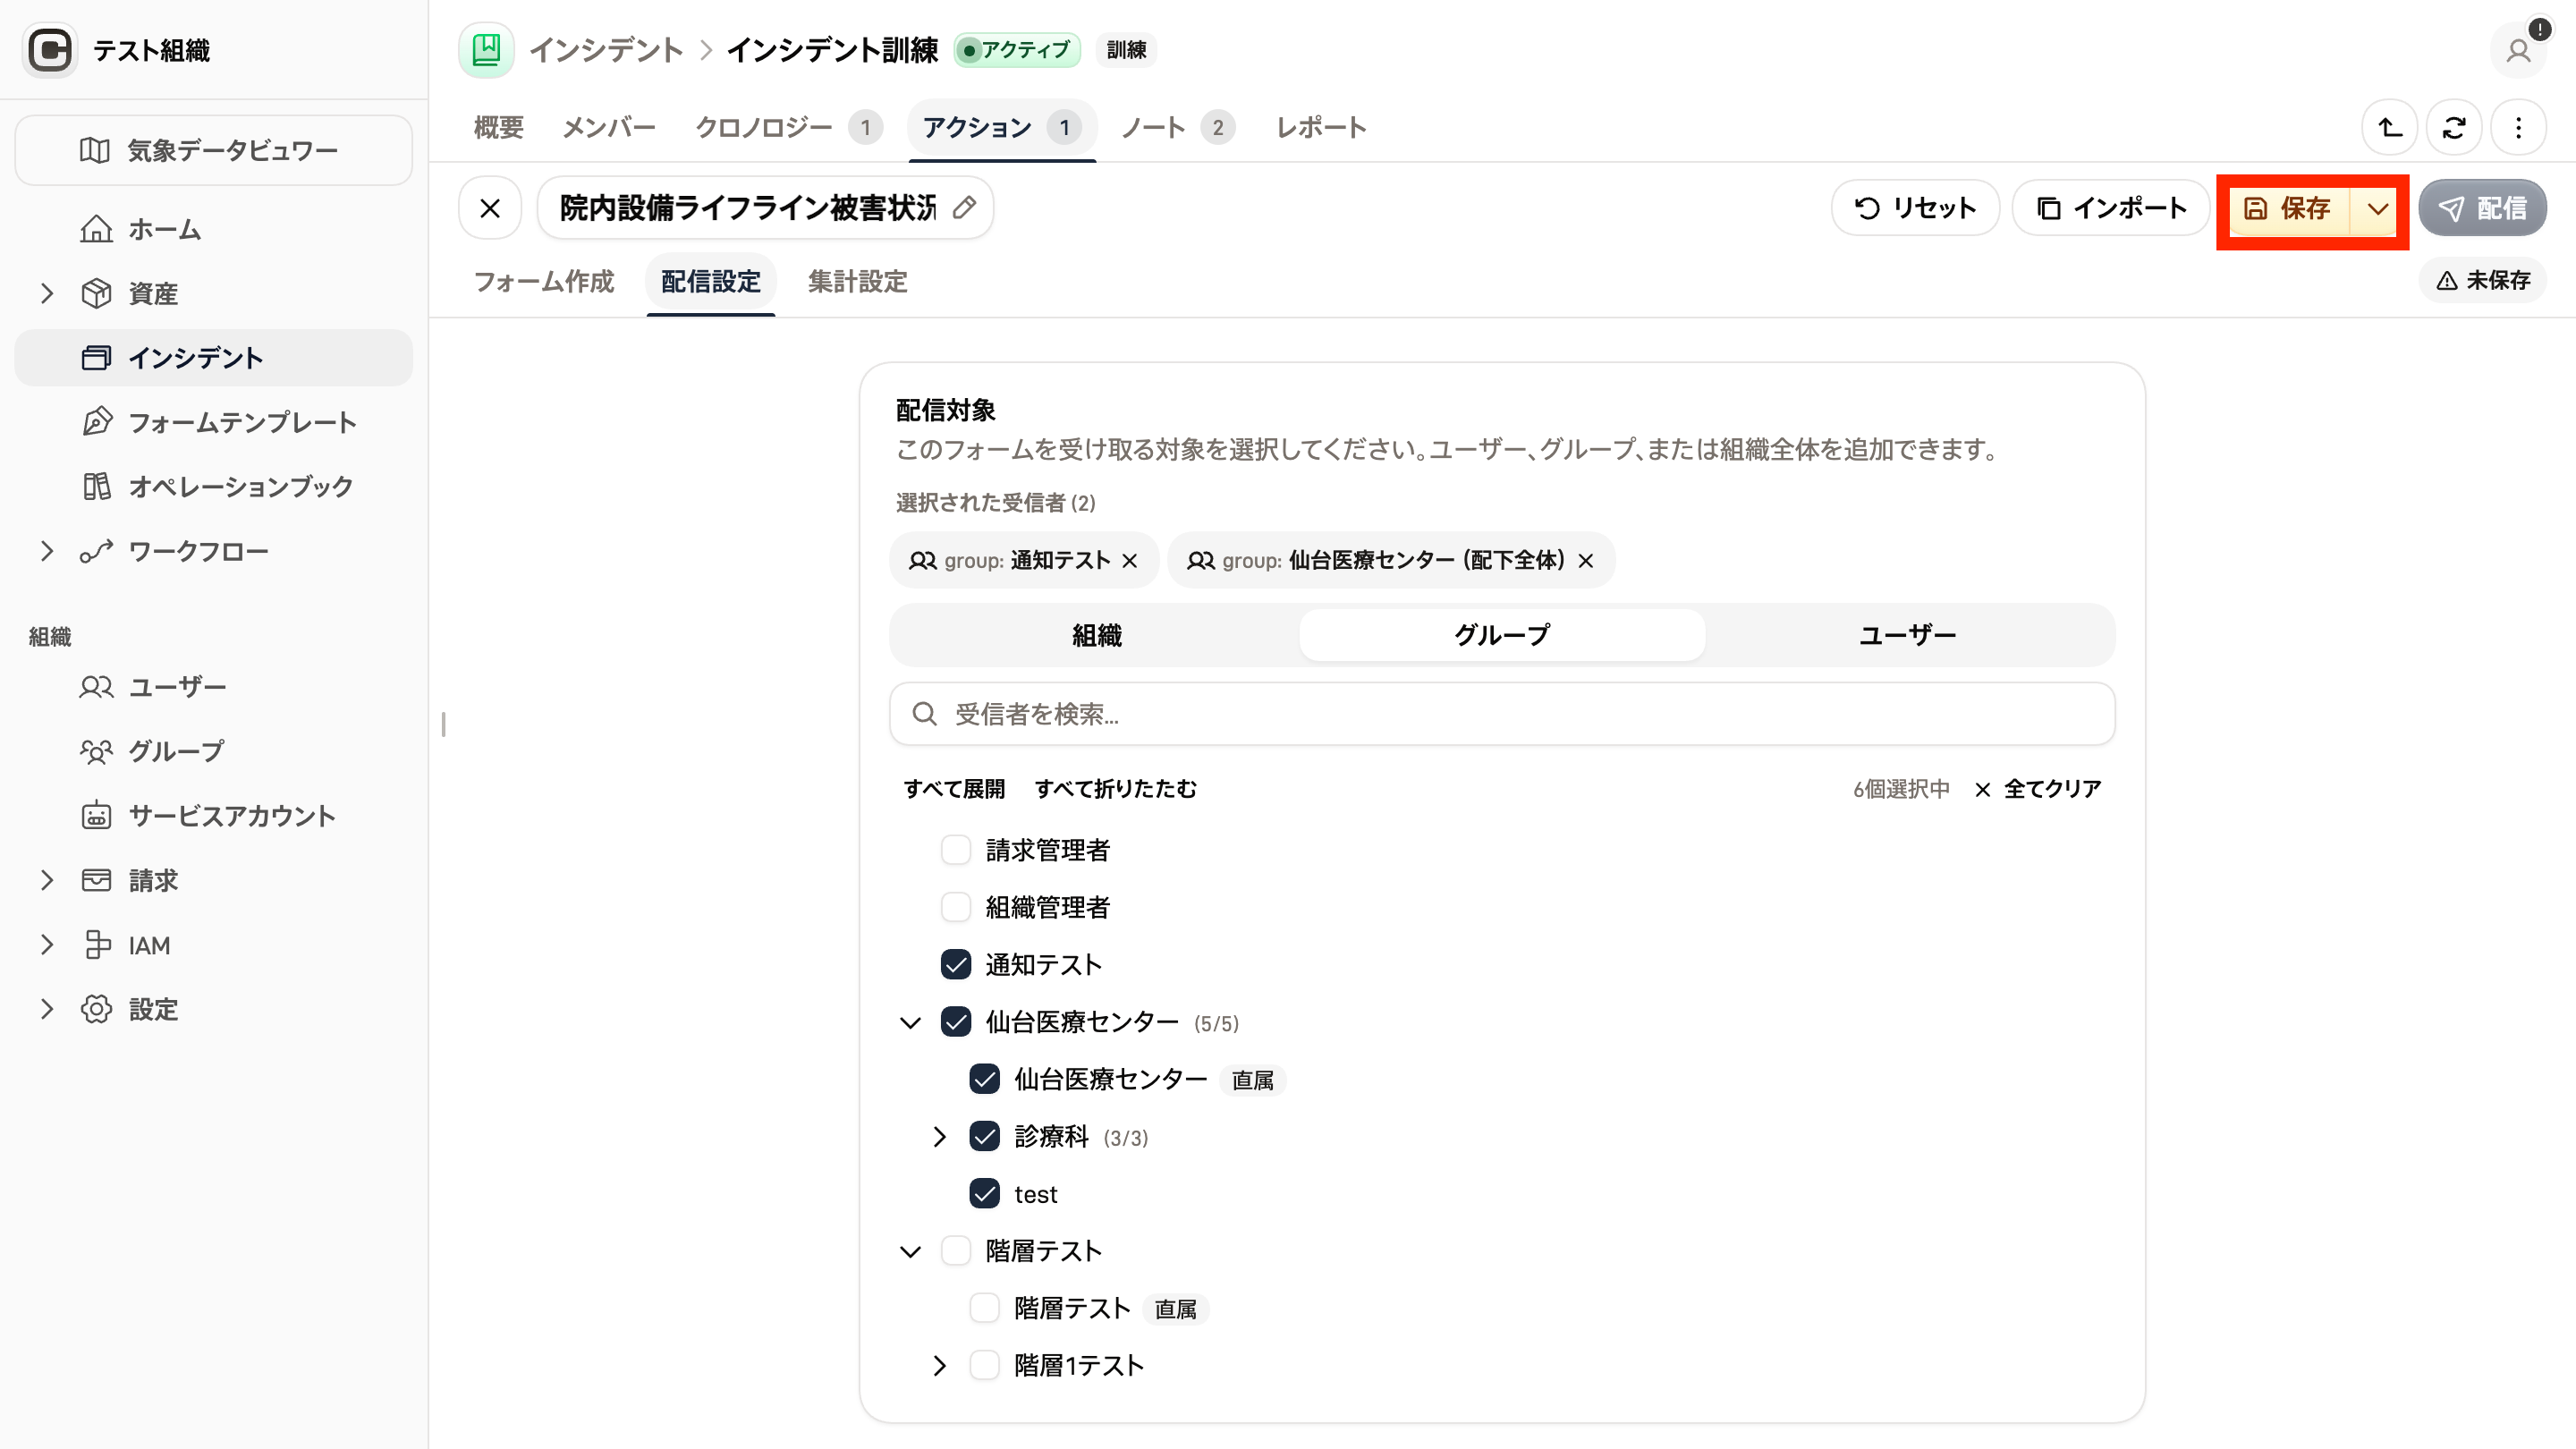Switch to the クロノロジー tab
The image size is (2576, 1449).
(x=788, y=127)
